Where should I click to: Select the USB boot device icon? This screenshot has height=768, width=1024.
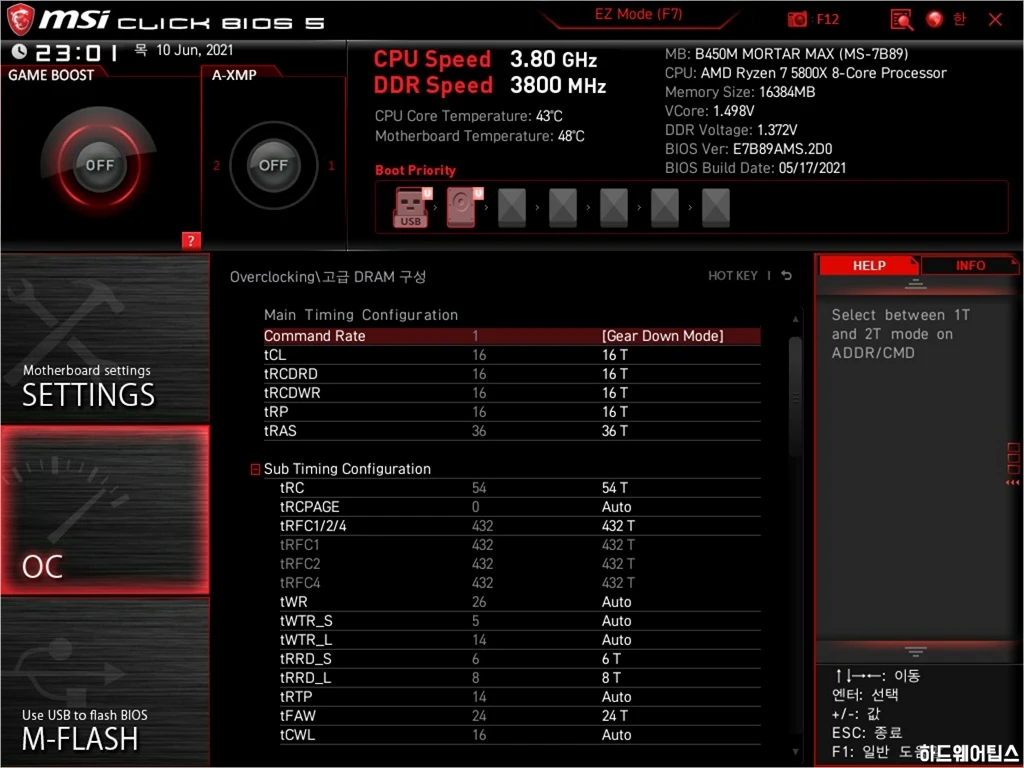point(411,208)
